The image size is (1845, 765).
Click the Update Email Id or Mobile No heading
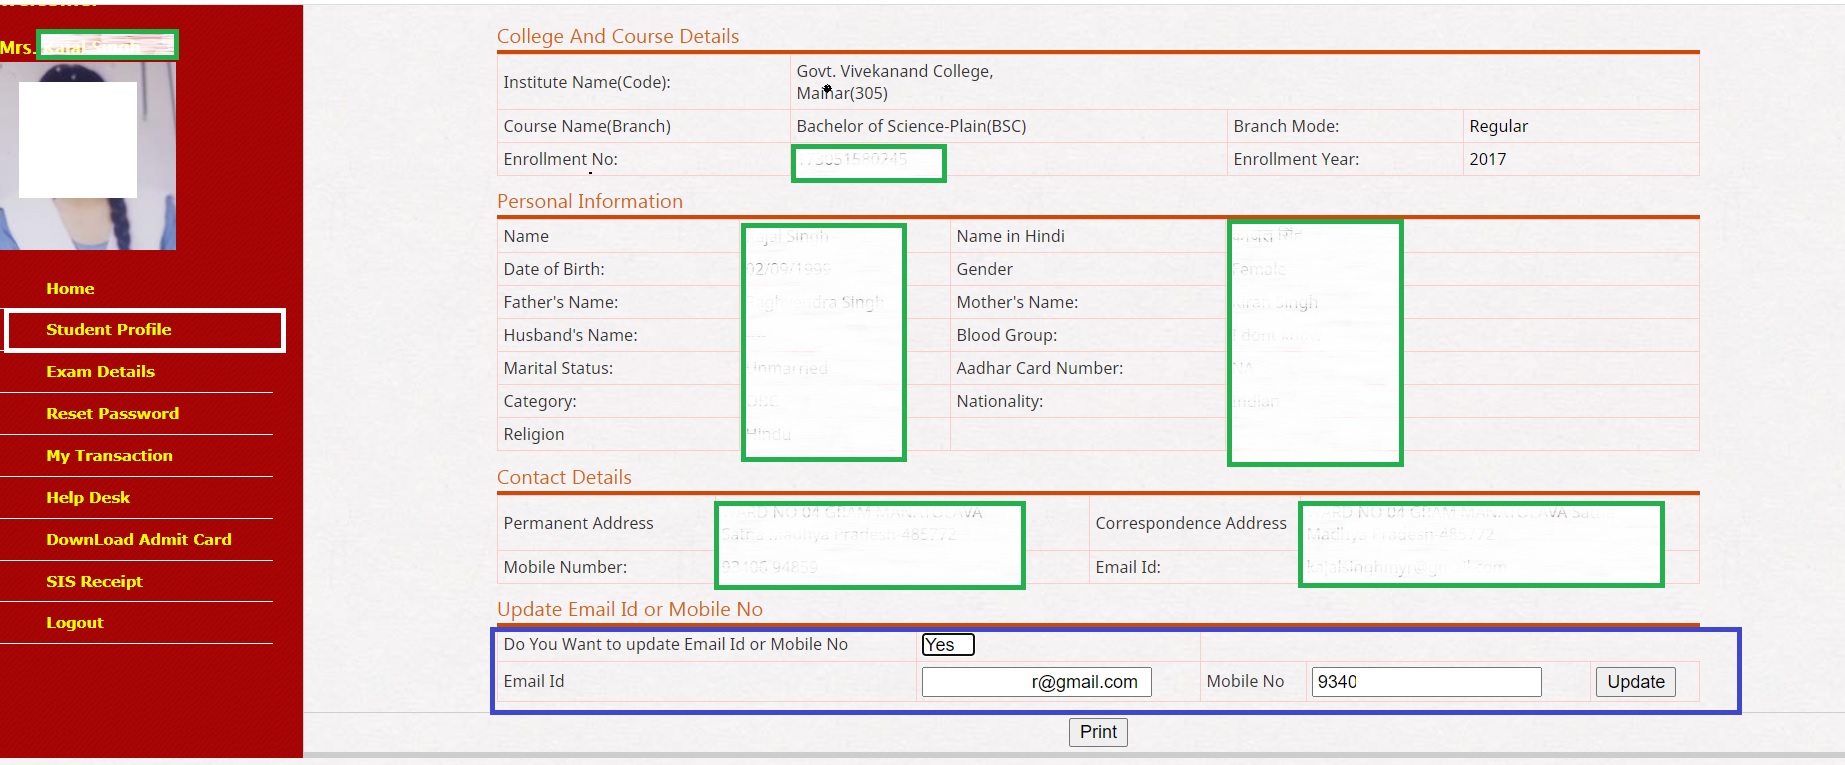point(629,610)
